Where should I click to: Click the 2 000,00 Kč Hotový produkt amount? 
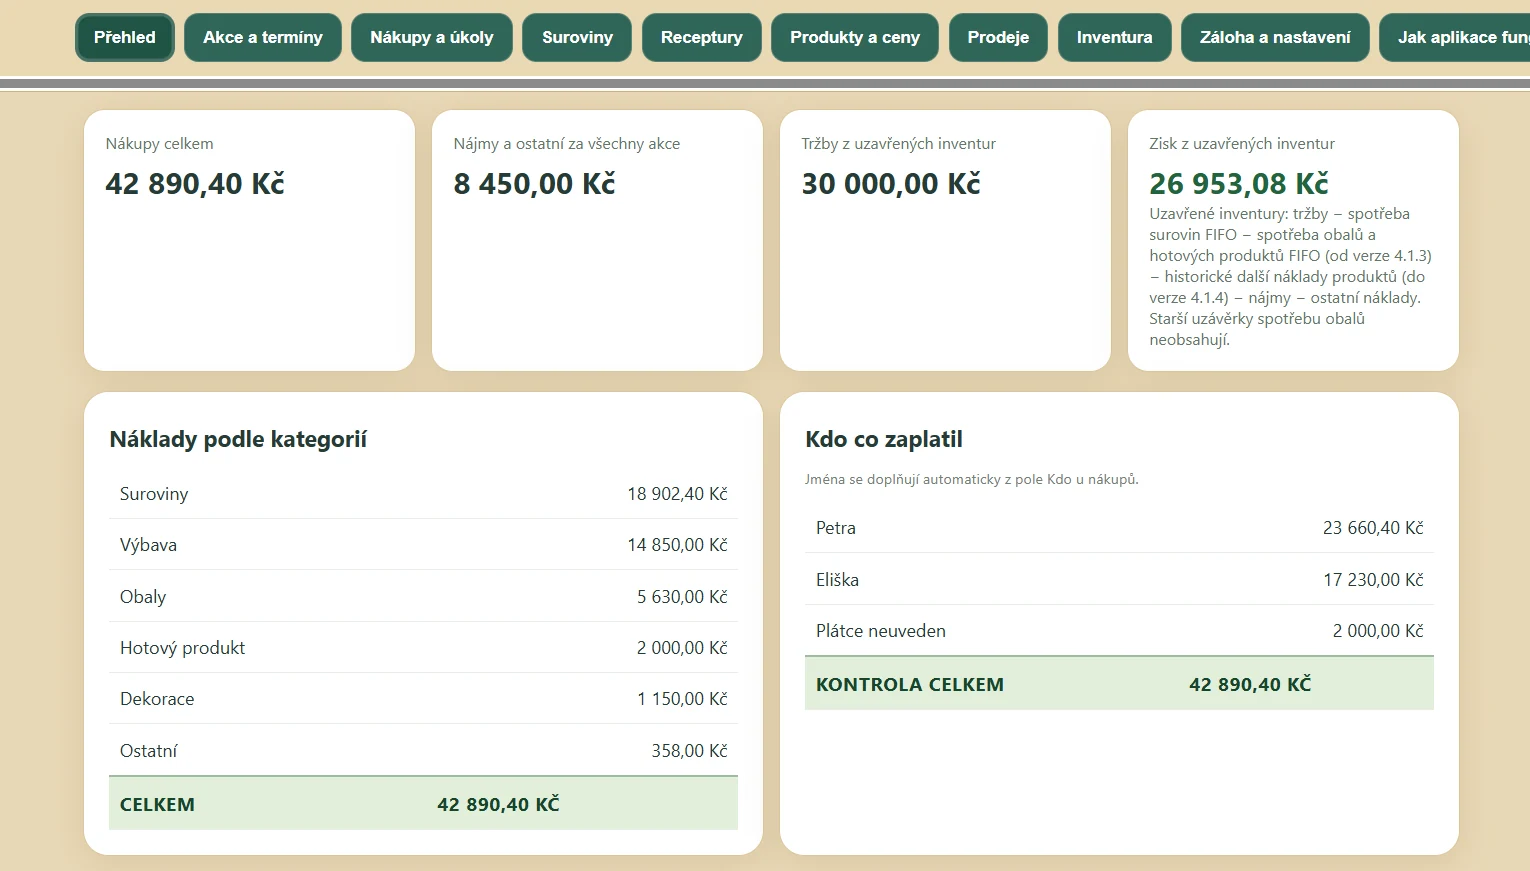click(x=682, y=648)
